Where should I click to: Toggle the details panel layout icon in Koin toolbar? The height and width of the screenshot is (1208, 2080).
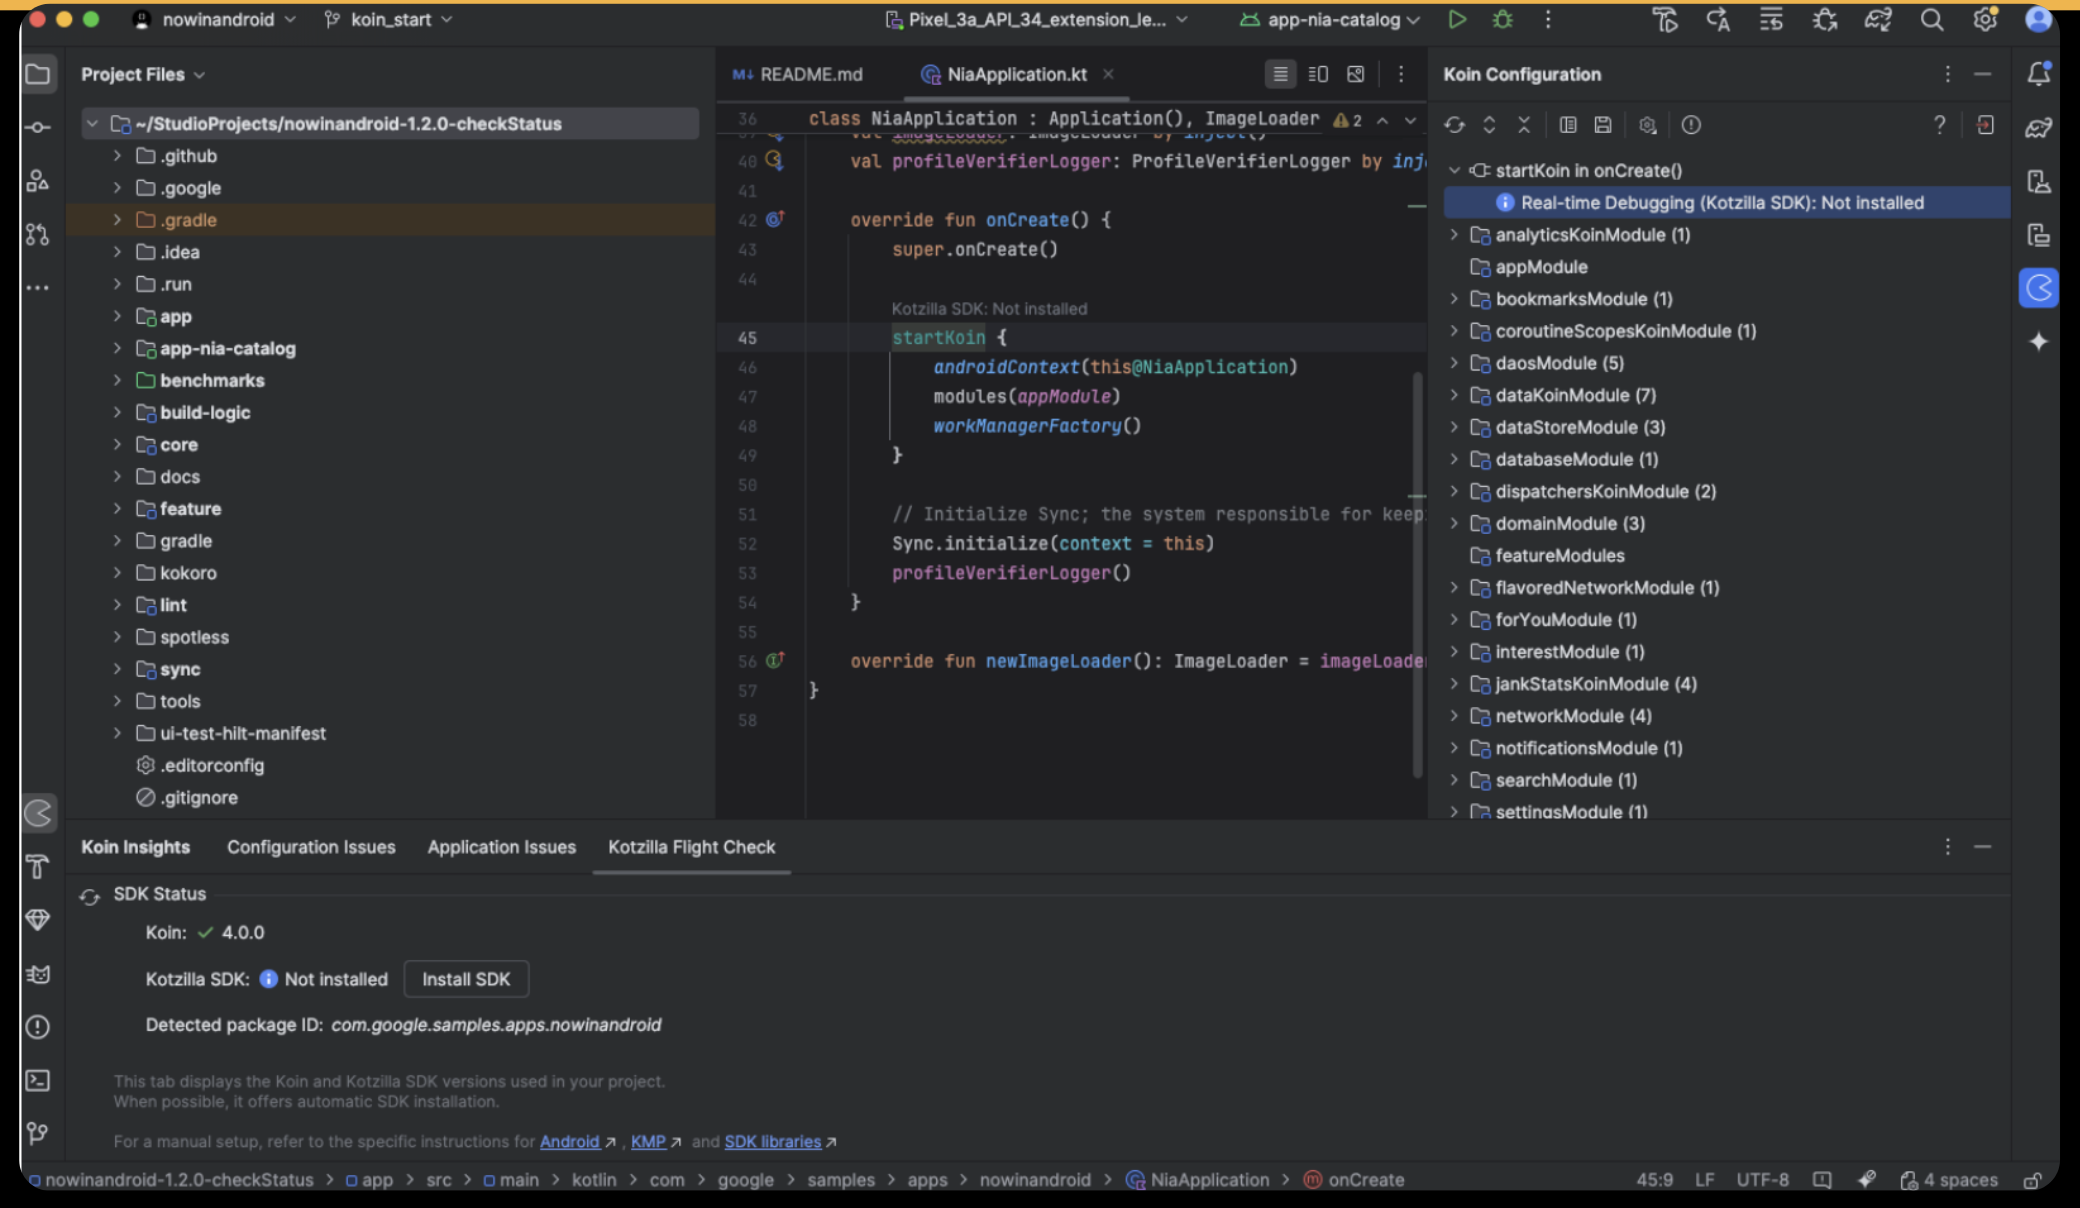click(1568, 125)
